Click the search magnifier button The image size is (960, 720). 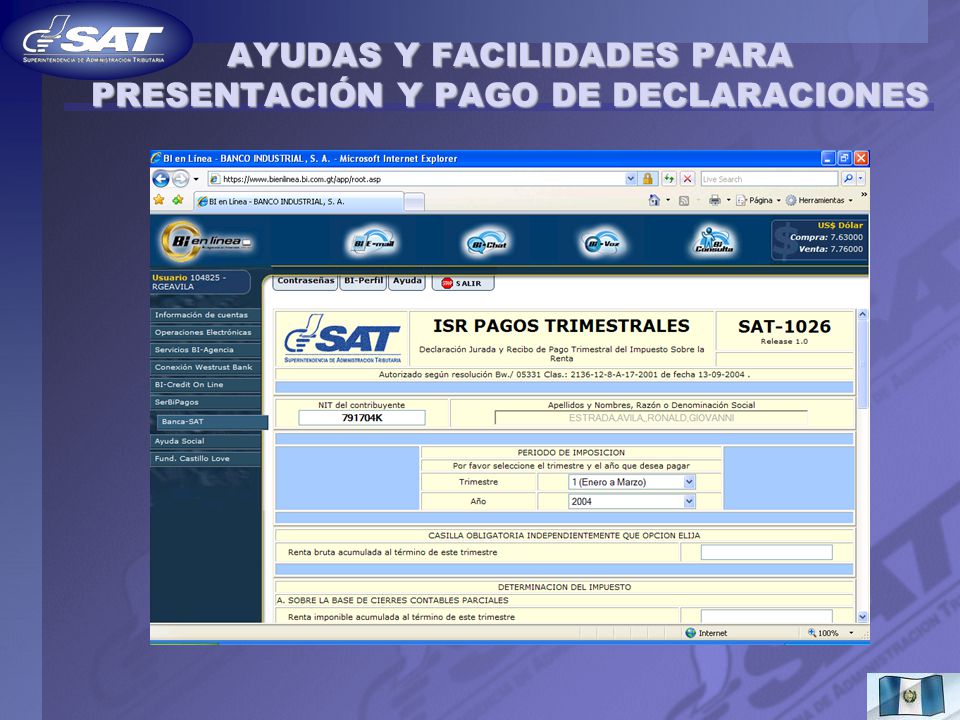[x=848, y=179]
